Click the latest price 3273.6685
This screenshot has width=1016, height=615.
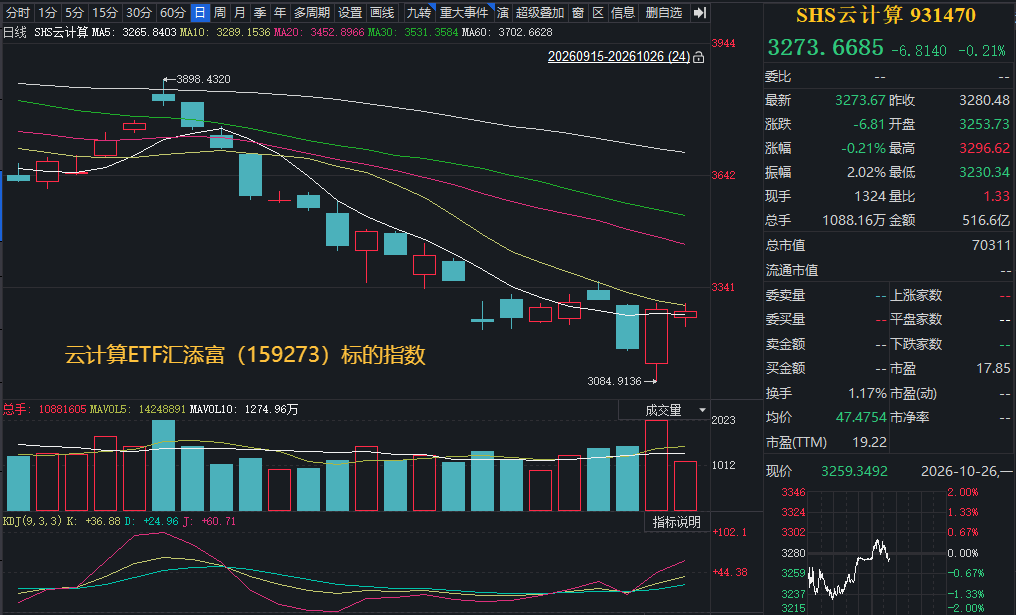[826, 47]
